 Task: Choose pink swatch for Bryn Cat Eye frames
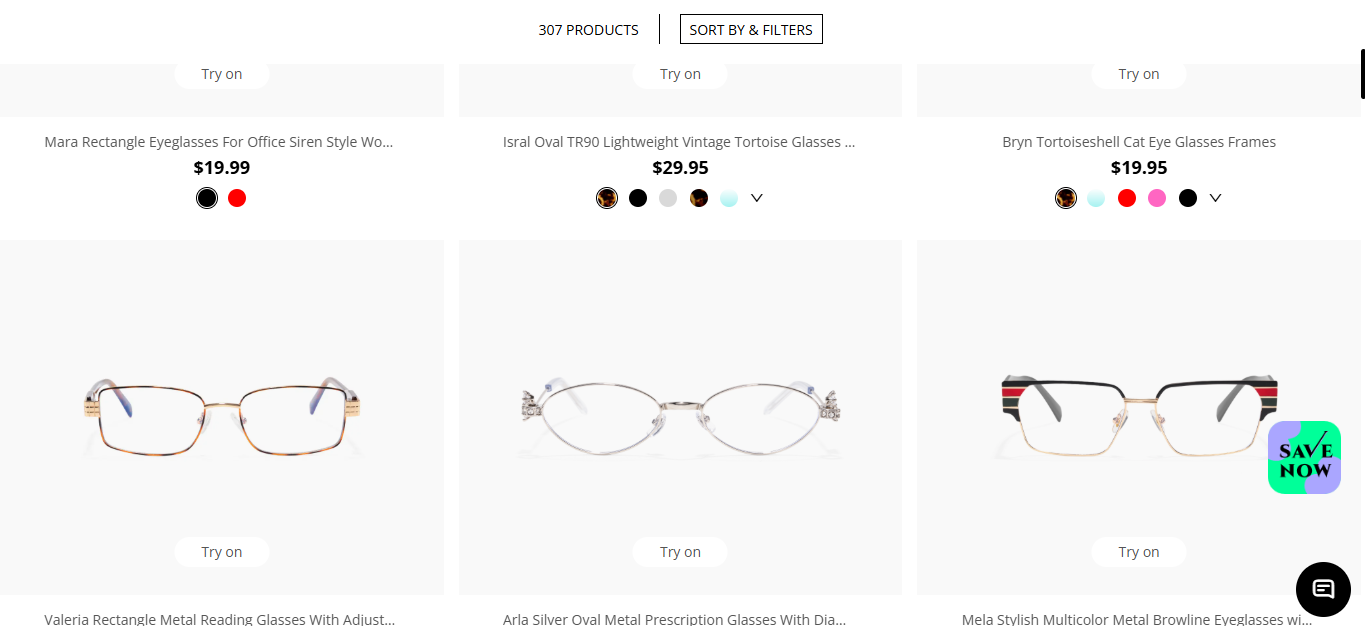coord(1157,198)
